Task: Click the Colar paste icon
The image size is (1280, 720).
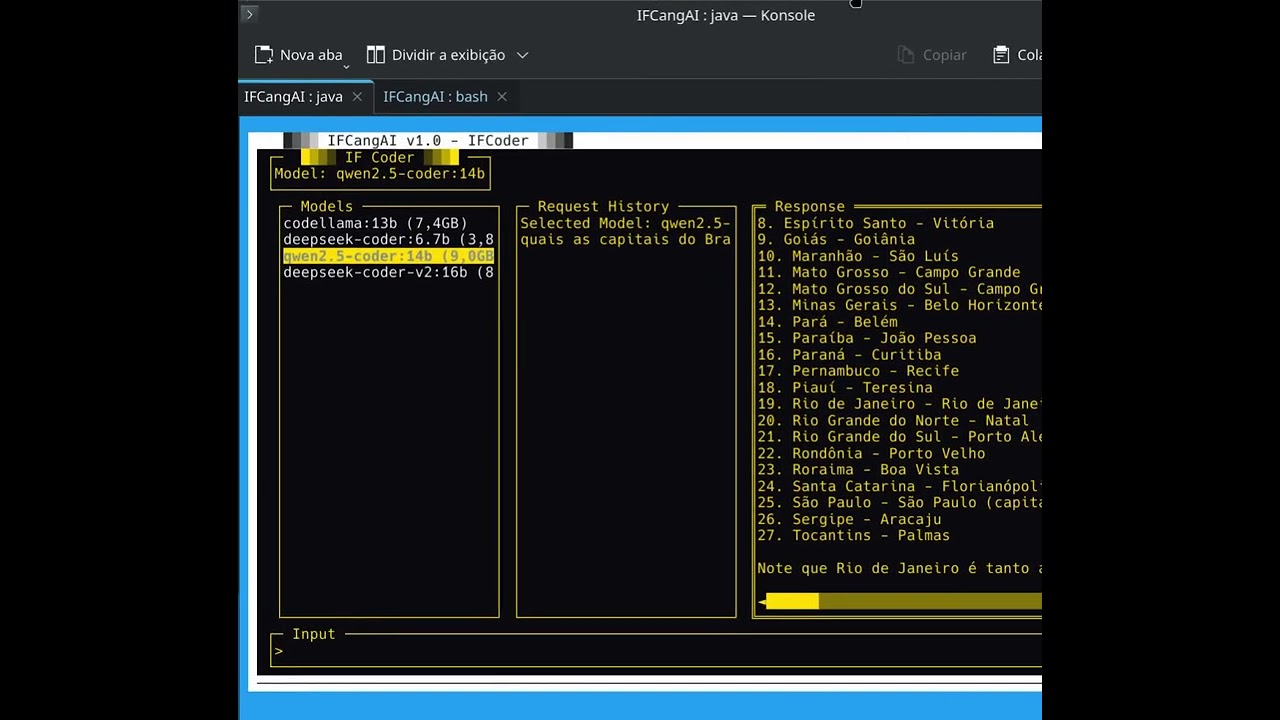Action: (x=1001, y=55)
